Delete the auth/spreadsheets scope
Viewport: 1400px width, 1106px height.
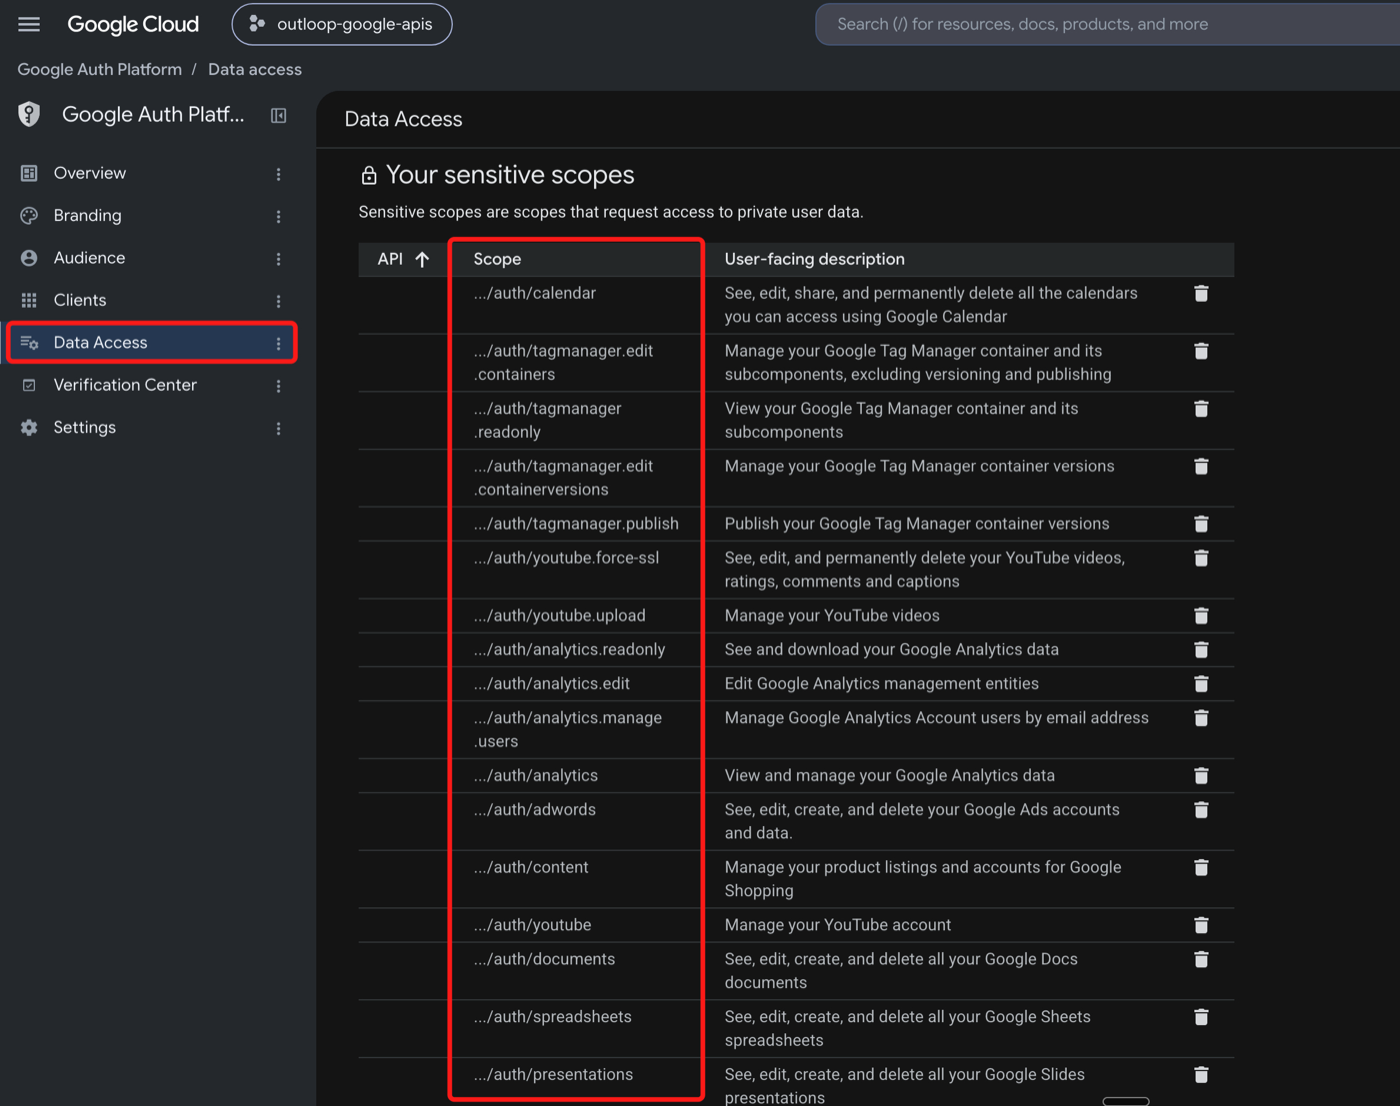point(1202,1017)
